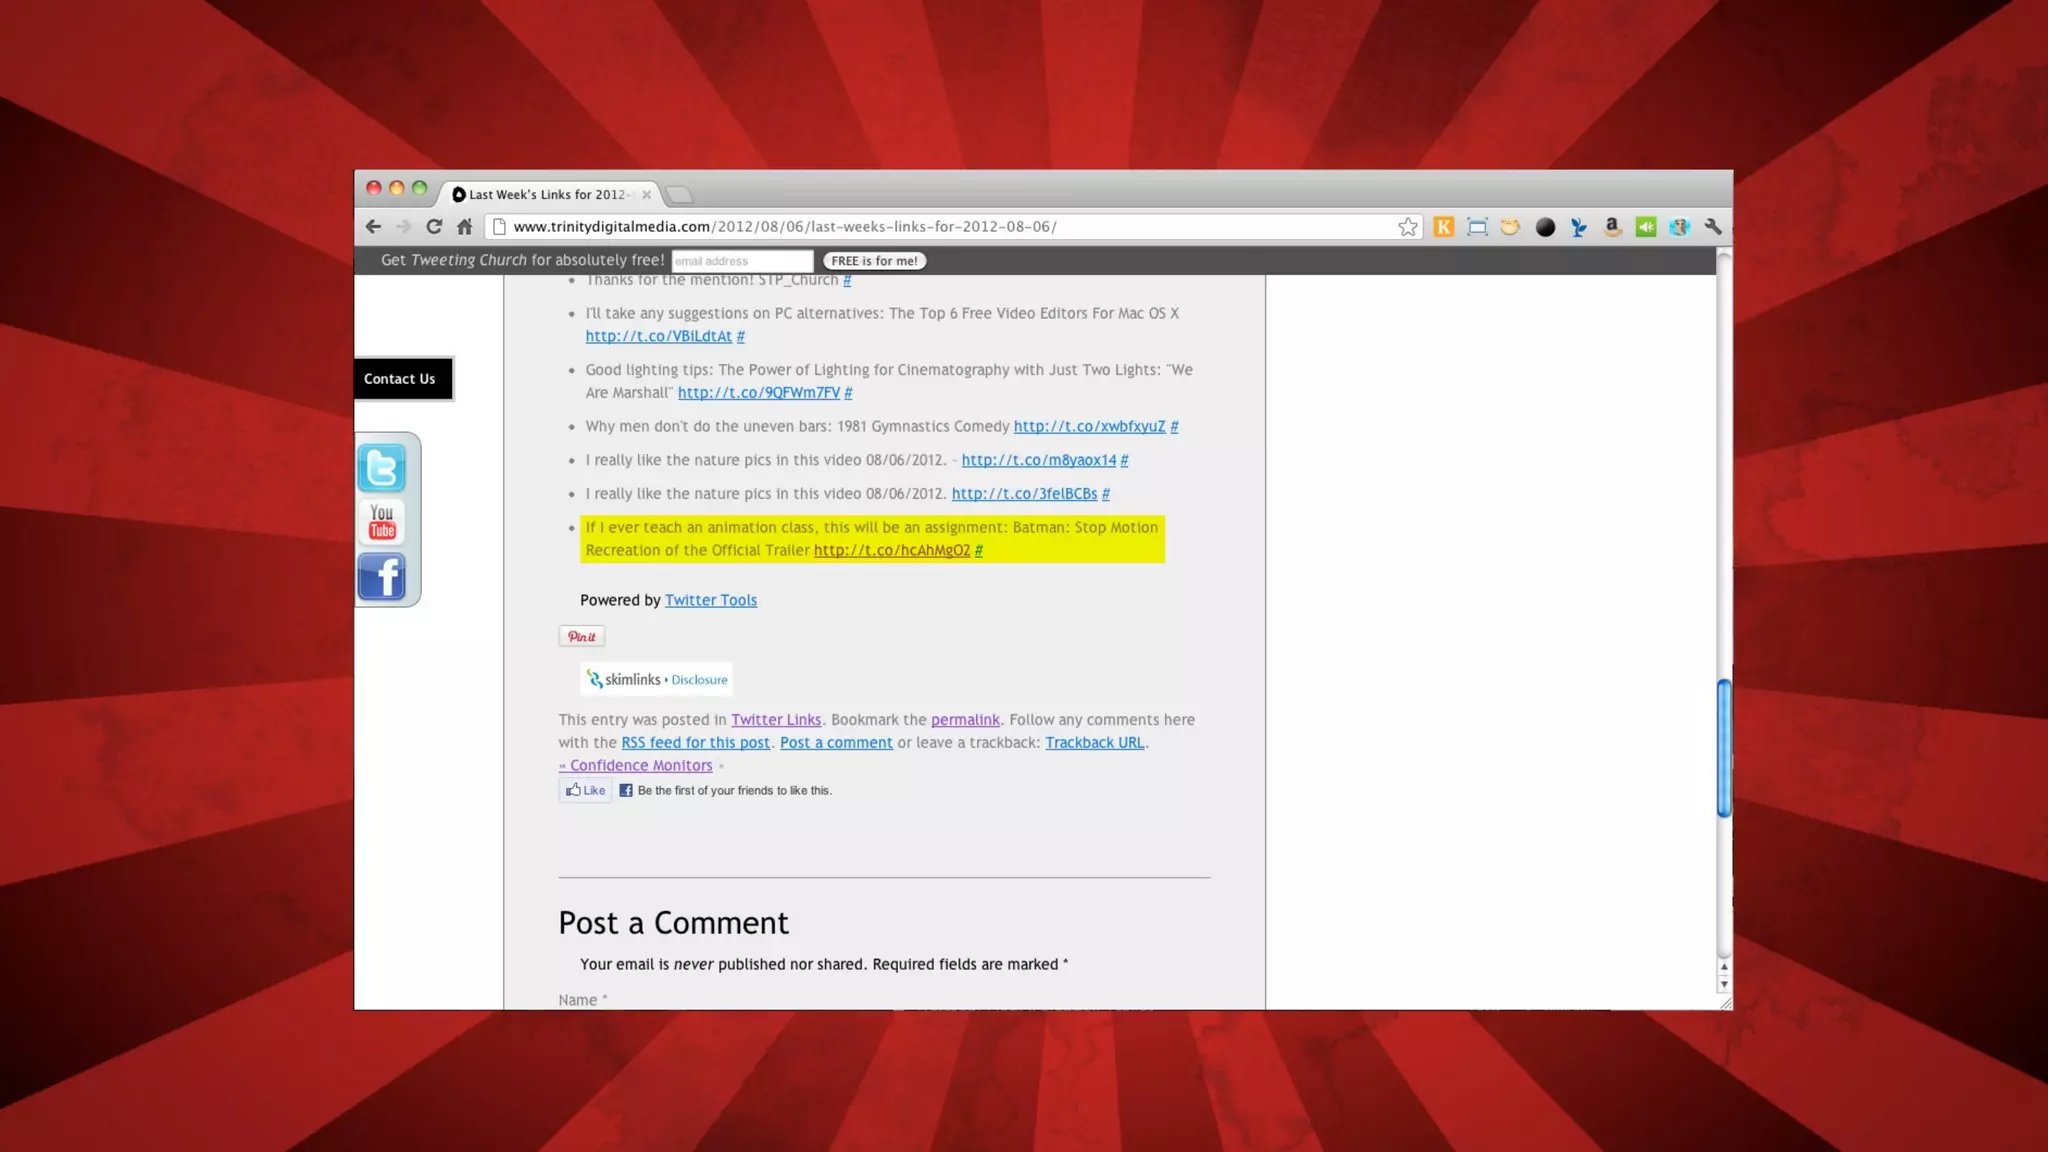Click the scrollbar up arrow
2048x1152 pixels.
point(1724,968)
